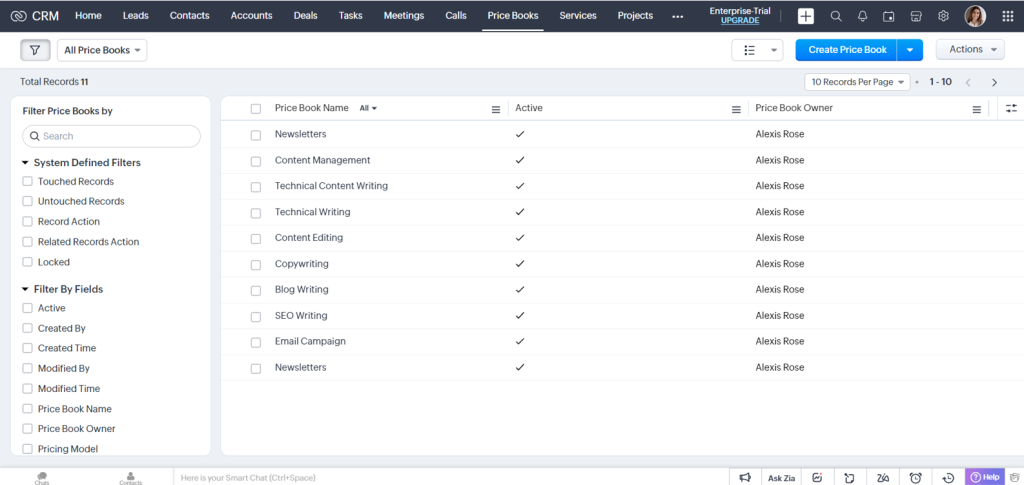Check the Modified Time field filter
Screen dimensions: 1024x485
[x=27, y=388]
